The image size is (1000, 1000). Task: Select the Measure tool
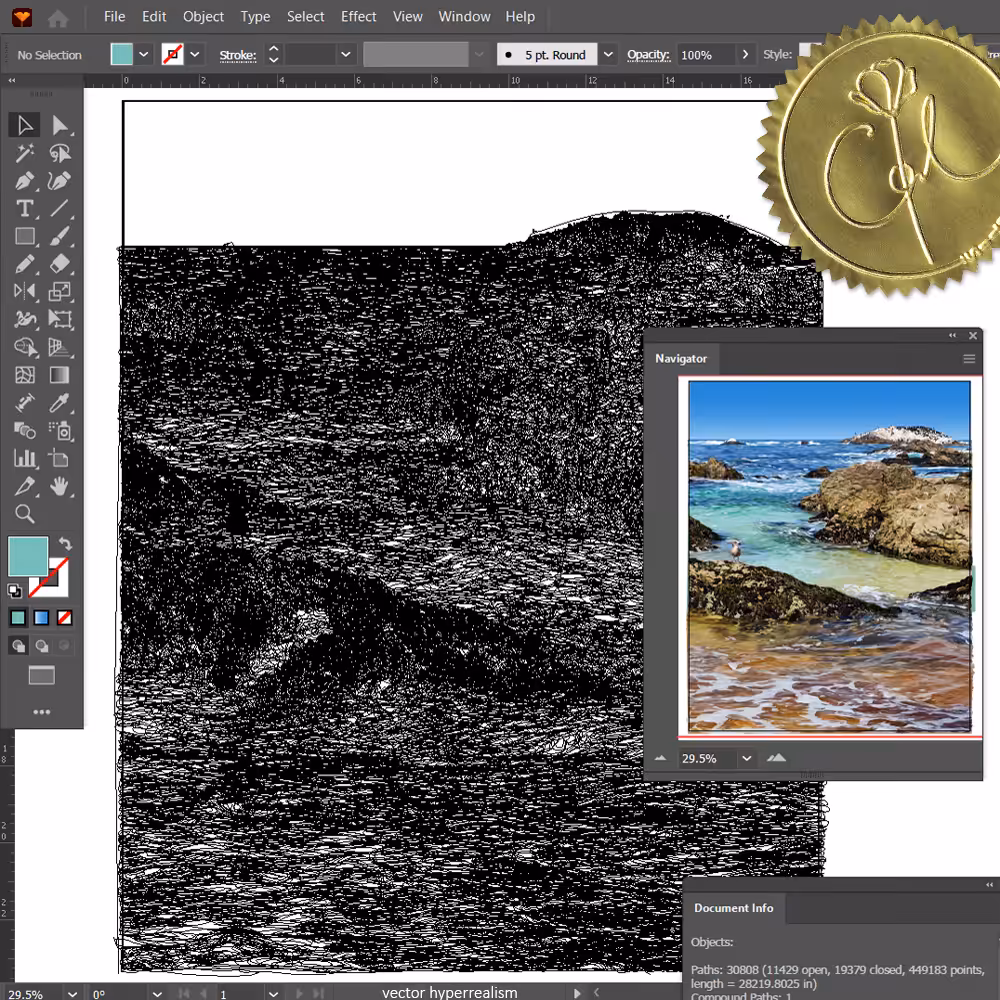(x=24, y=403)
